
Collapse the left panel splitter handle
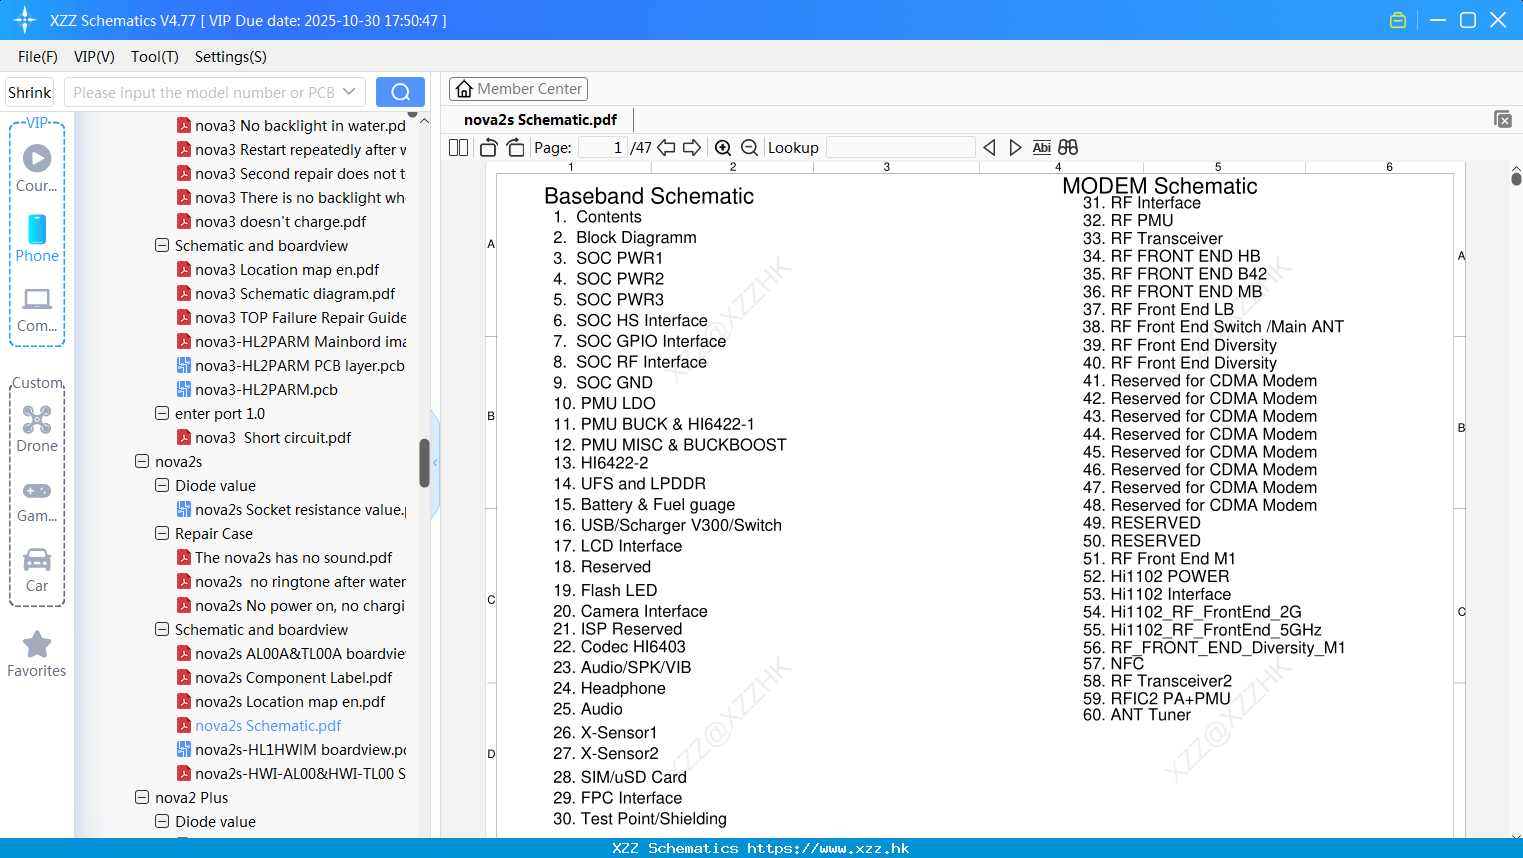tap(435, 463)
